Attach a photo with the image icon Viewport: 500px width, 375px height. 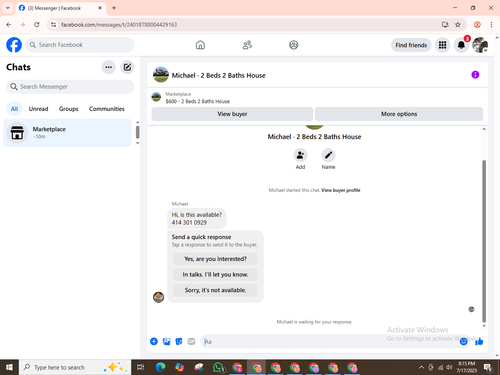(166, 341)
